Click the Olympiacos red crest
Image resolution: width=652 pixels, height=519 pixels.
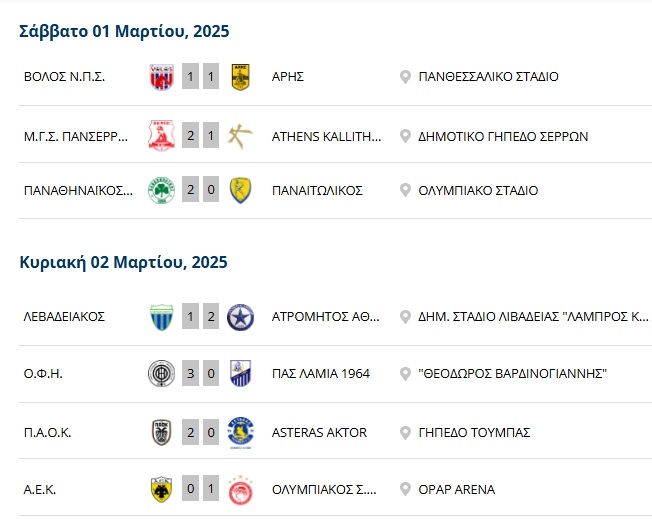240,490
